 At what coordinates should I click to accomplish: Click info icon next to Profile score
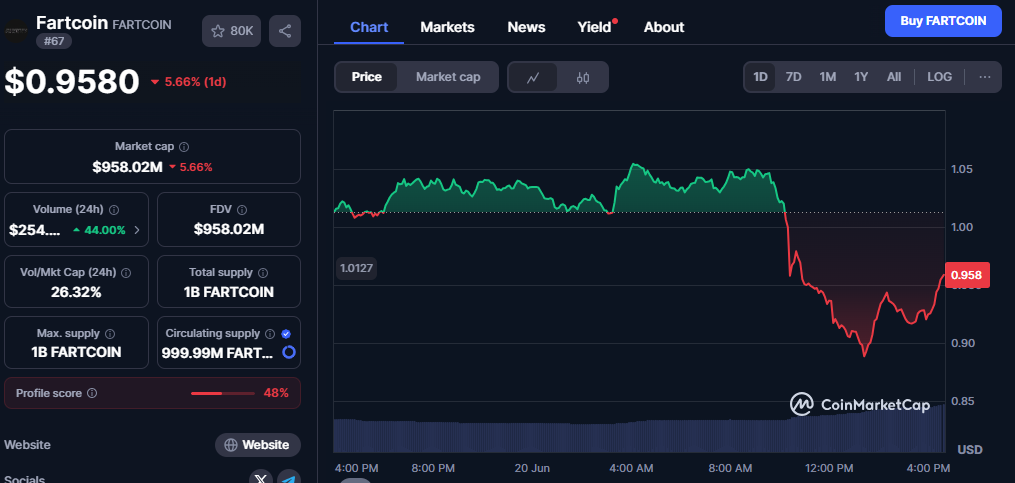point(92,393)
